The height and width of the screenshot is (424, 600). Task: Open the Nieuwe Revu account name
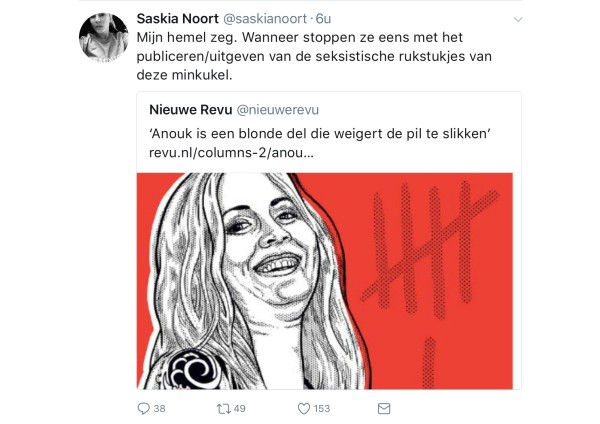pyautogui.click(x=191, y=110)
